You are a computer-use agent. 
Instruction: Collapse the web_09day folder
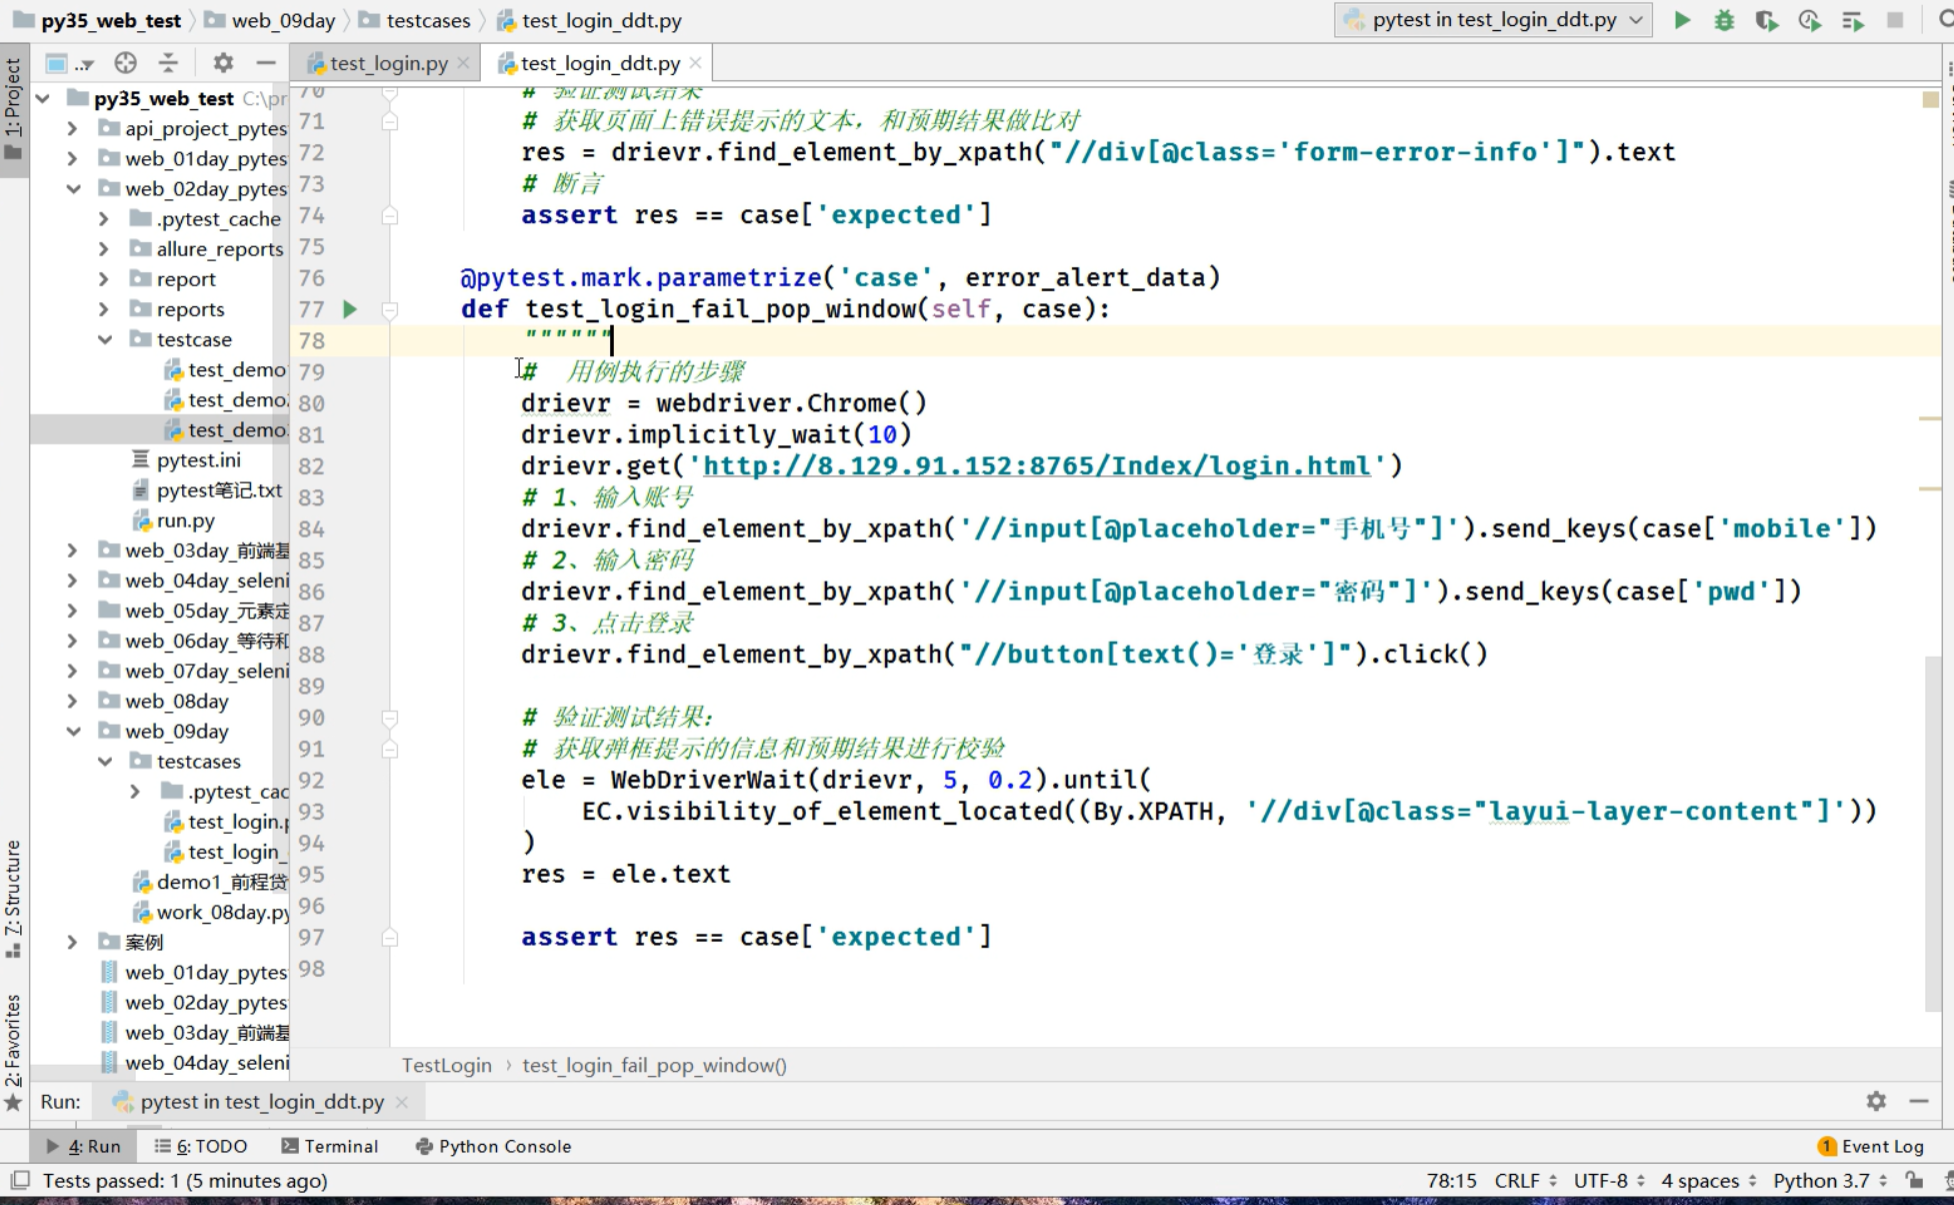(73, 731)
